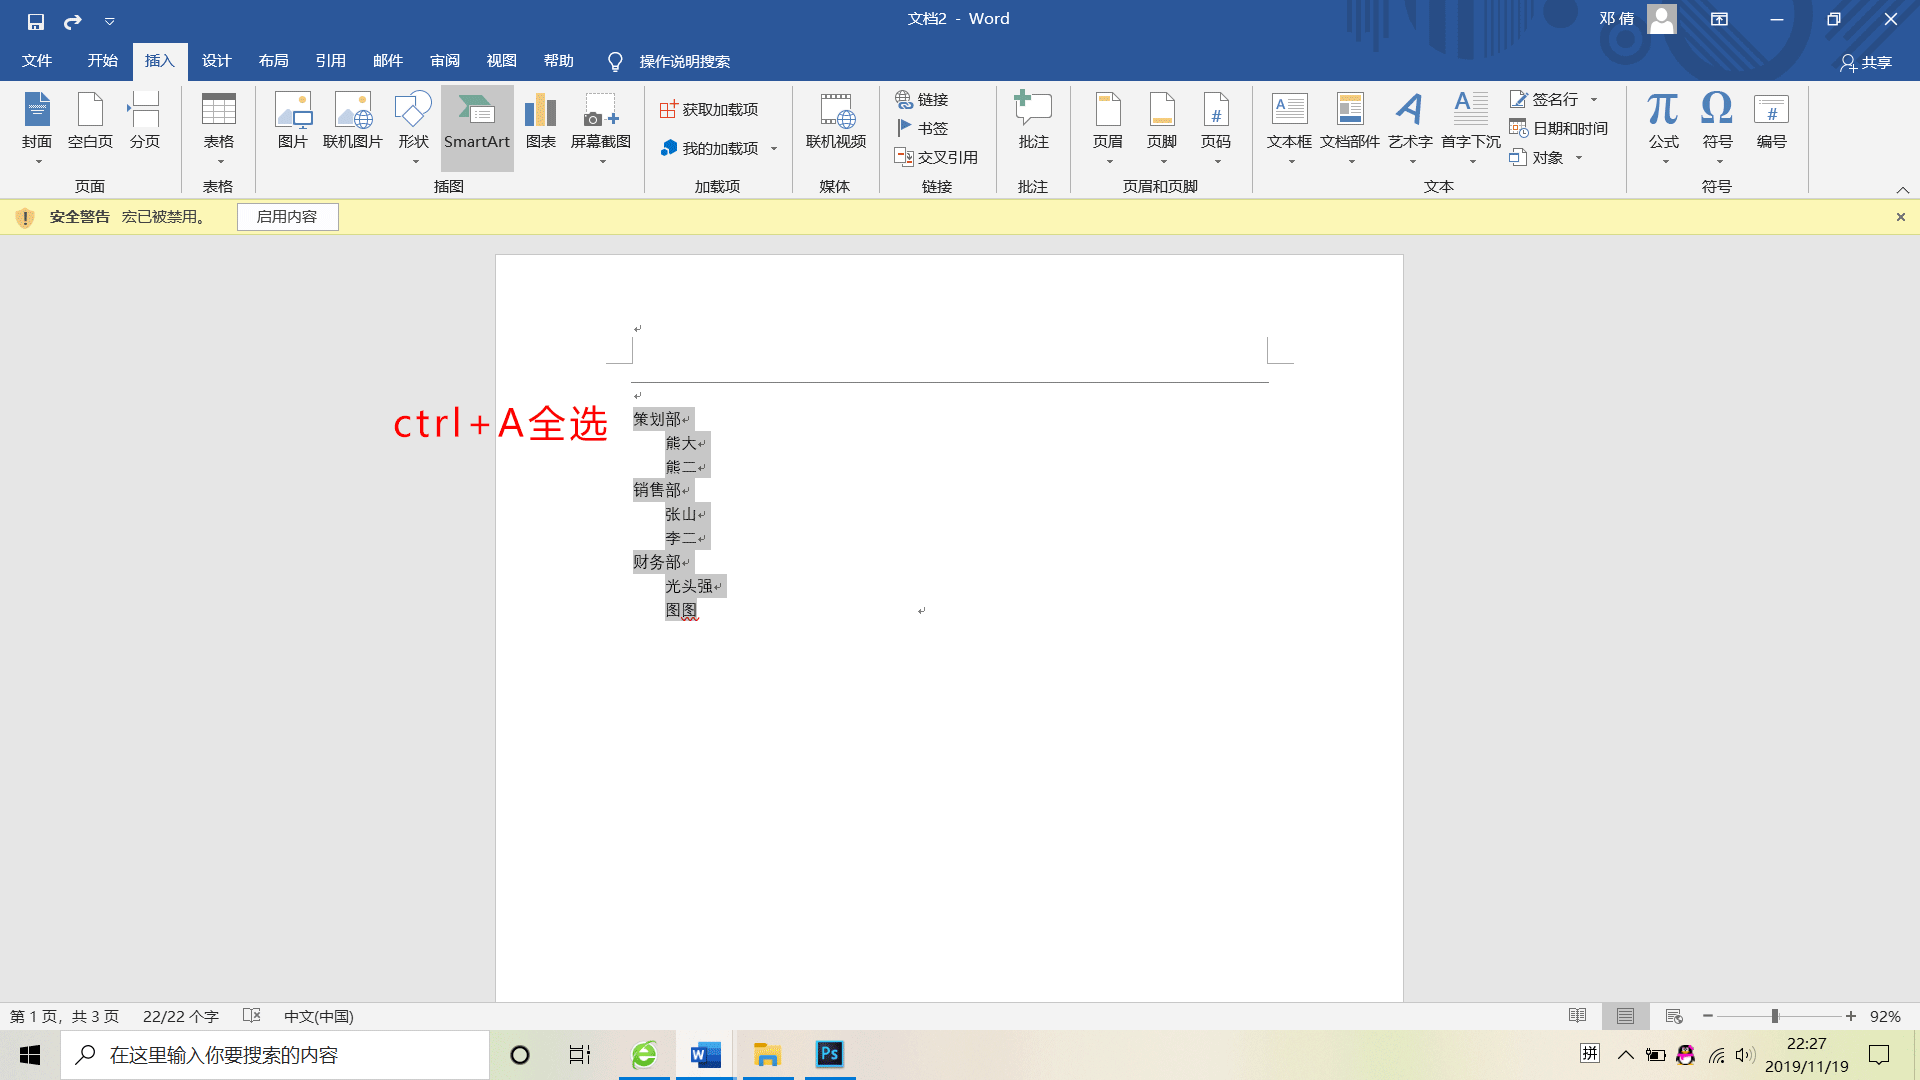Click 启用内容 security warning button
This screenshot has width=1920, height=1080.
[x=286, y=216]
